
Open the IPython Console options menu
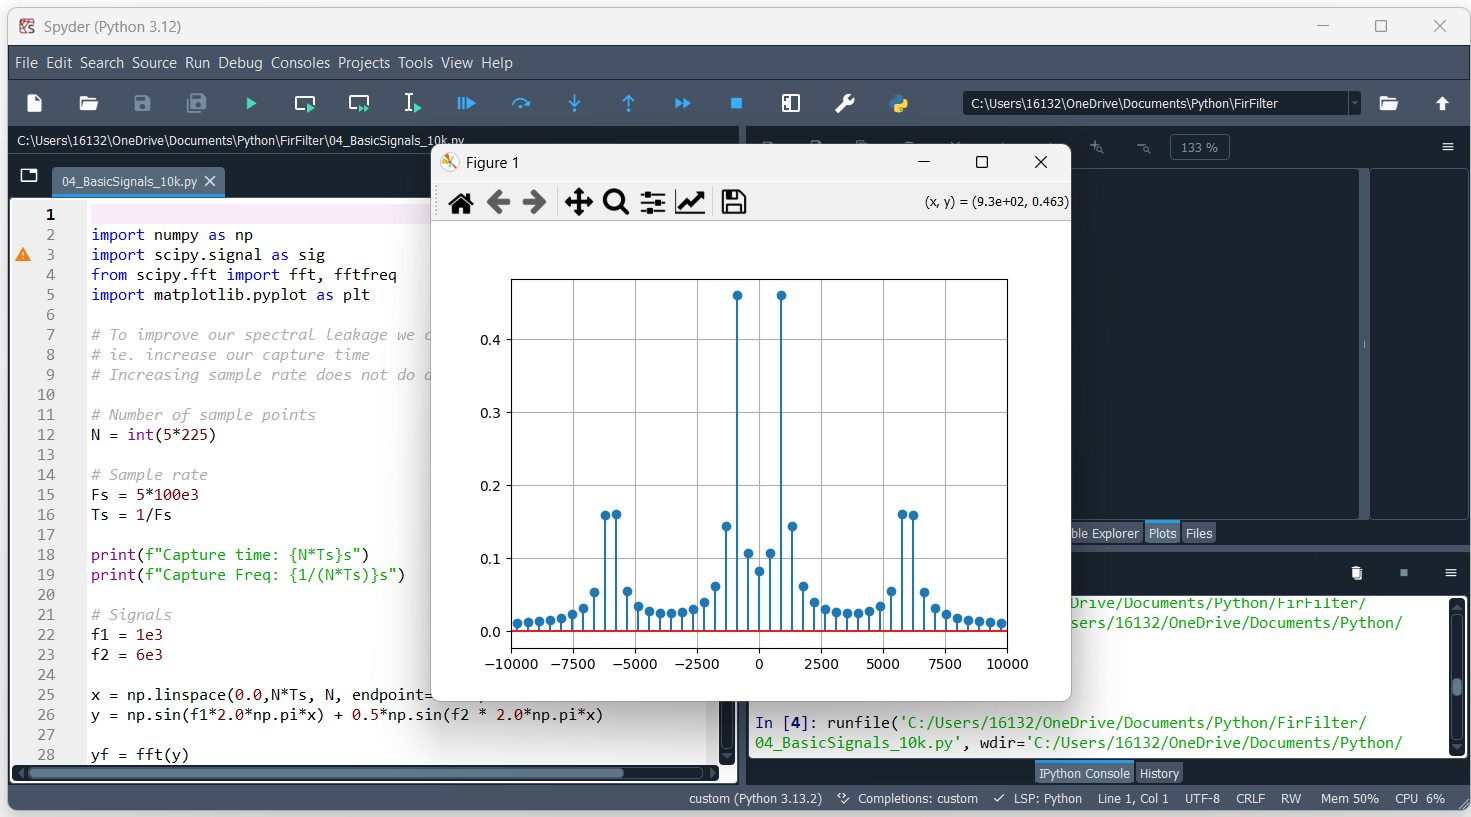coord(1450,572)
